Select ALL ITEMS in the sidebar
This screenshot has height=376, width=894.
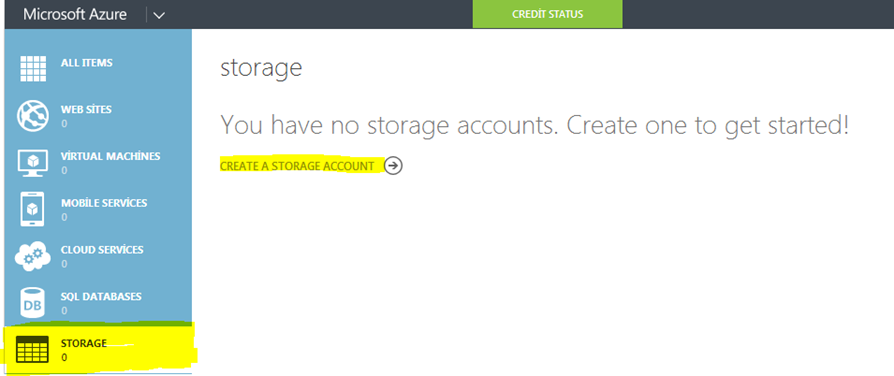[x=87, y=63]
